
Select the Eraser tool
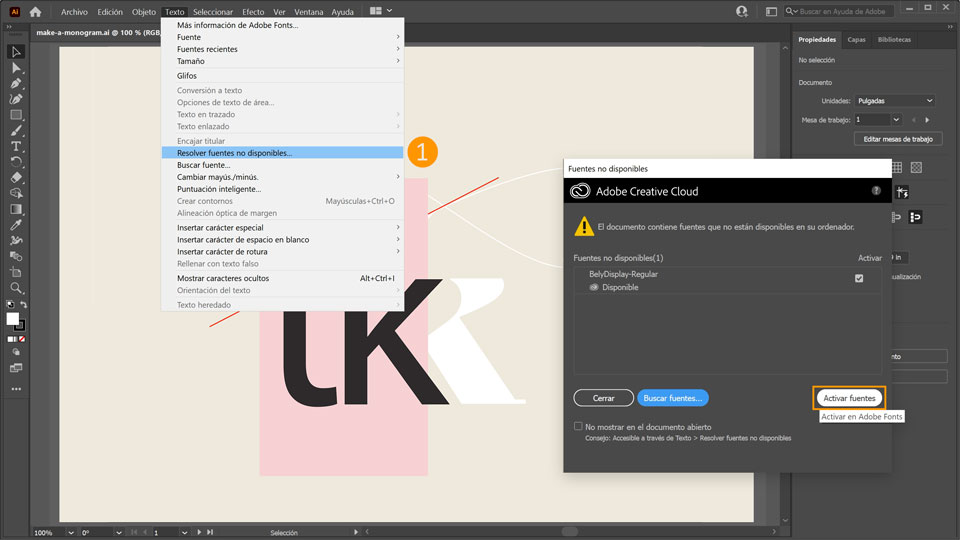[x=17, y=178]
